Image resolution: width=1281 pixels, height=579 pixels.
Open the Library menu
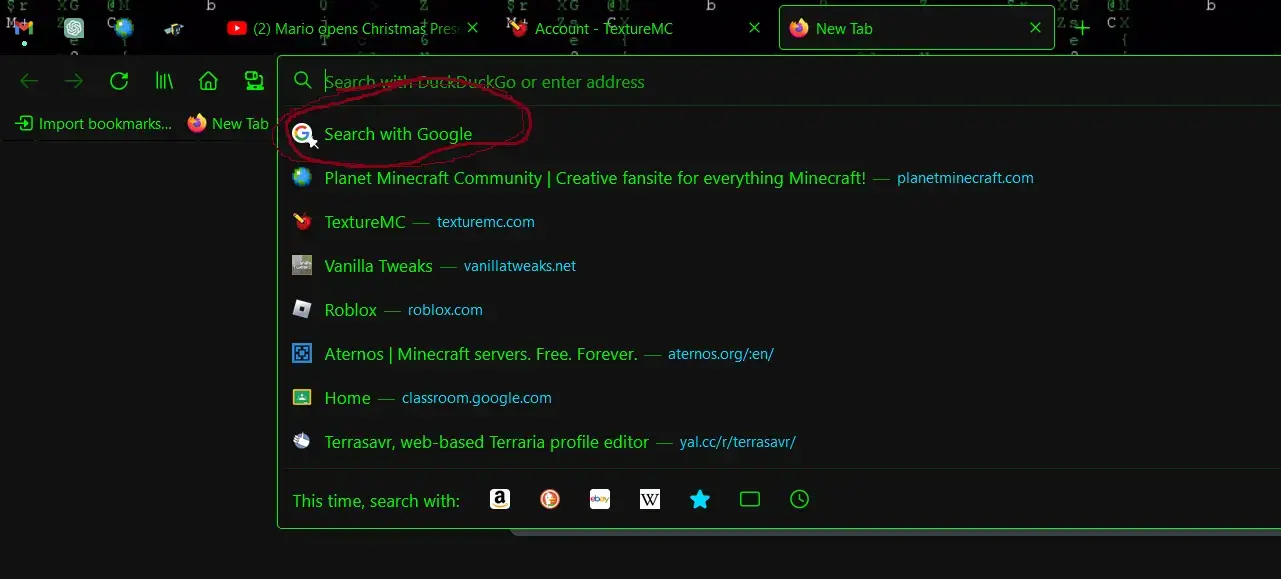[x=164, y=81]
